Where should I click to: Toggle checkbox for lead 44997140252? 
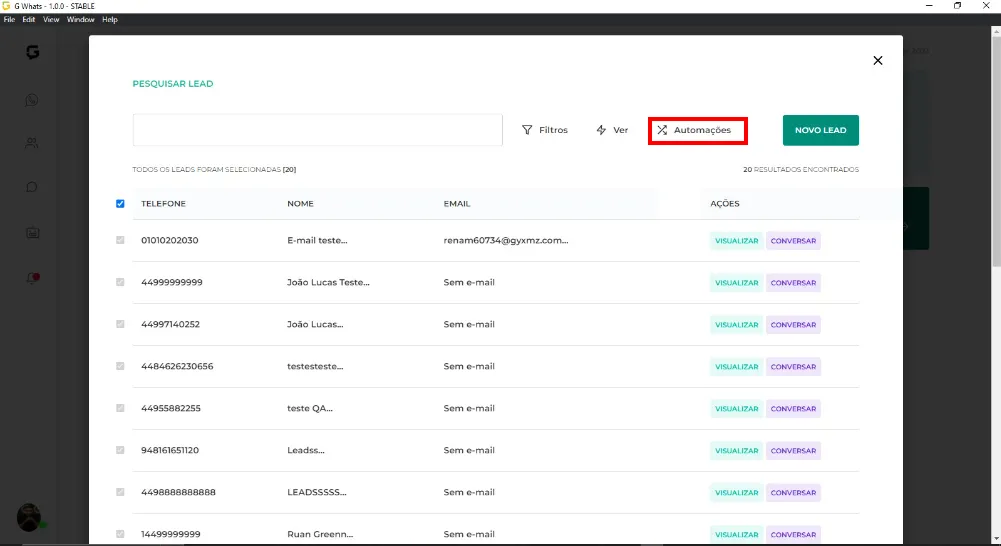coord(120,324)
